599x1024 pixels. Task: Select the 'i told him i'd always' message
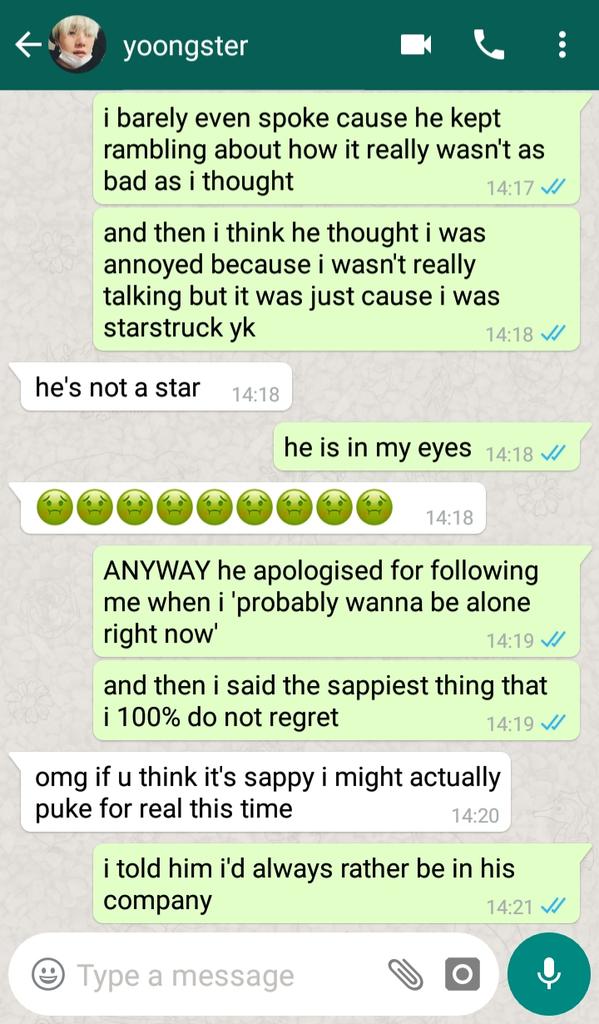(336, 884)
